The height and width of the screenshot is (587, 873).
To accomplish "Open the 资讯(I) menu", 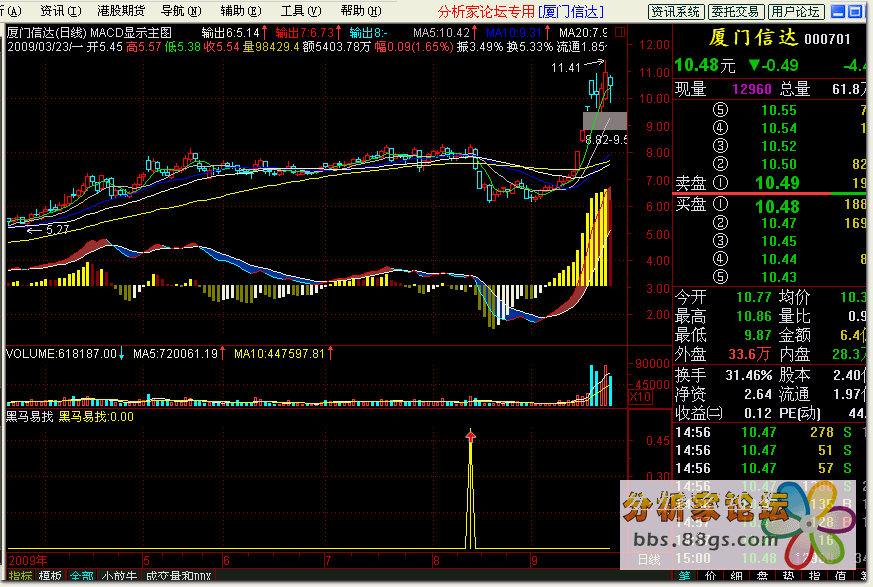I will pyautogui.click(x=60, y=11).
